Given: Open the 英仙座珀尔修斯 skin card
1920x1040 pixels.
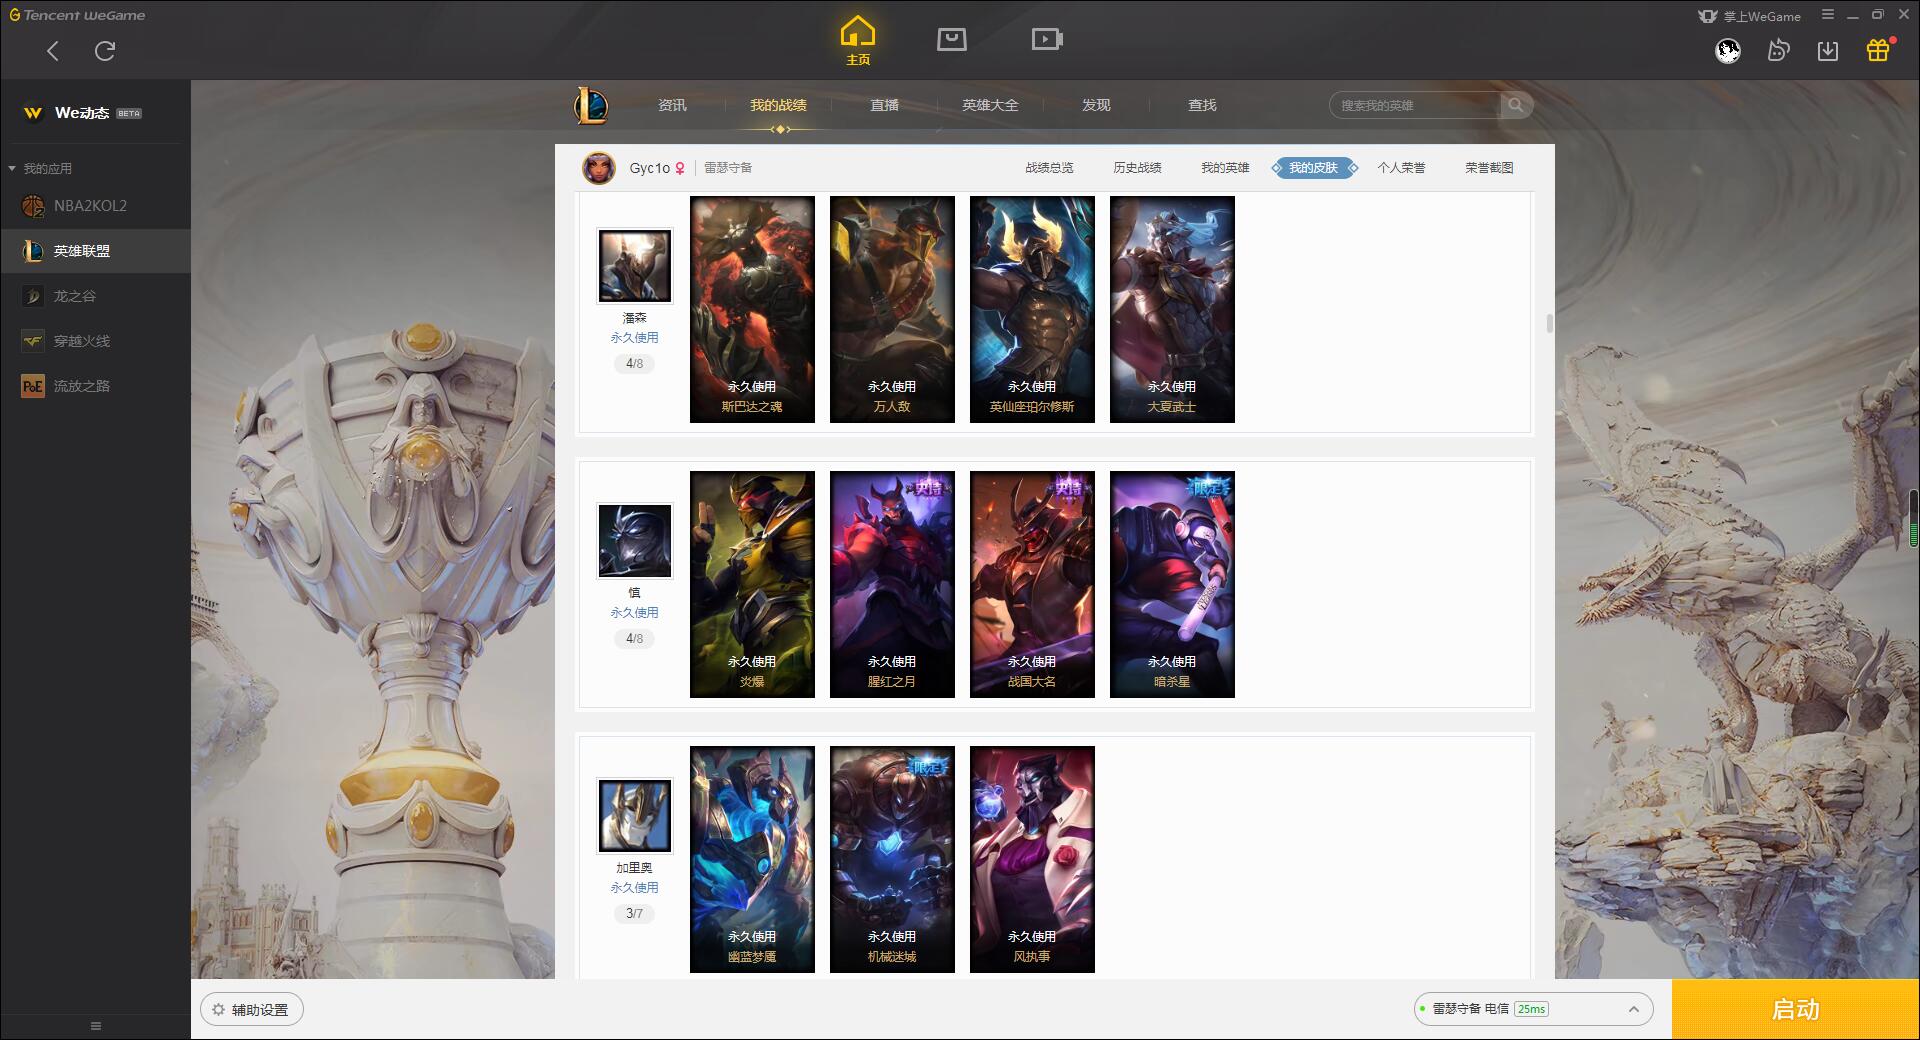Looking at the screenshot, I should [x=1032, y=309].
